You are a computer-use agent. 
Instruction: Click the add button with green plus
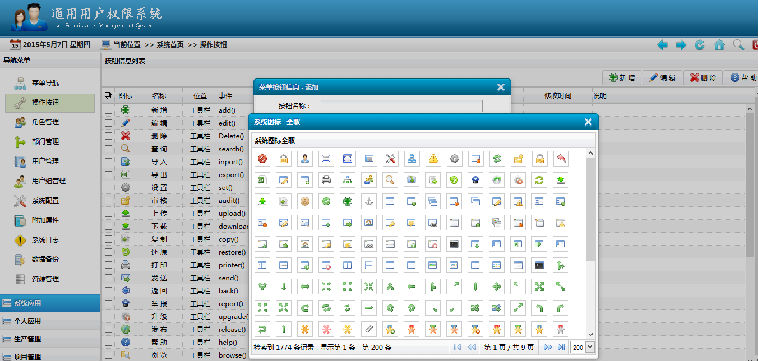pyautogui.click(x=622, y=77)
